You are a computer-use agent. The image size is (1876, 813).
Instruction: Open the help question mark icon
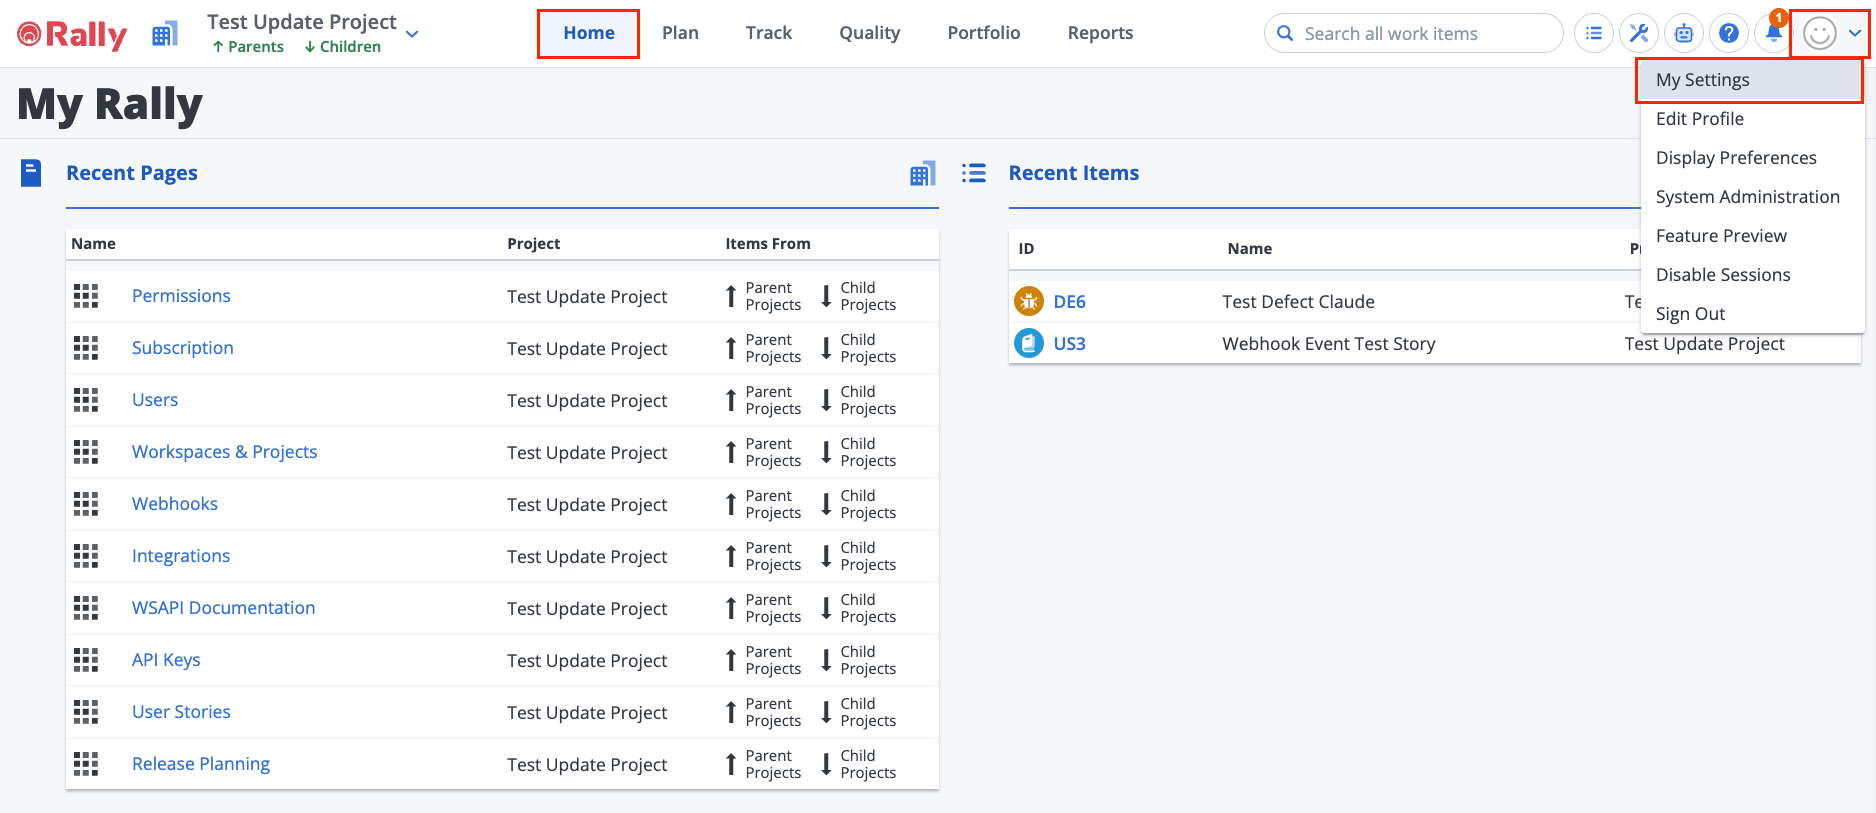coord(1729,33)
